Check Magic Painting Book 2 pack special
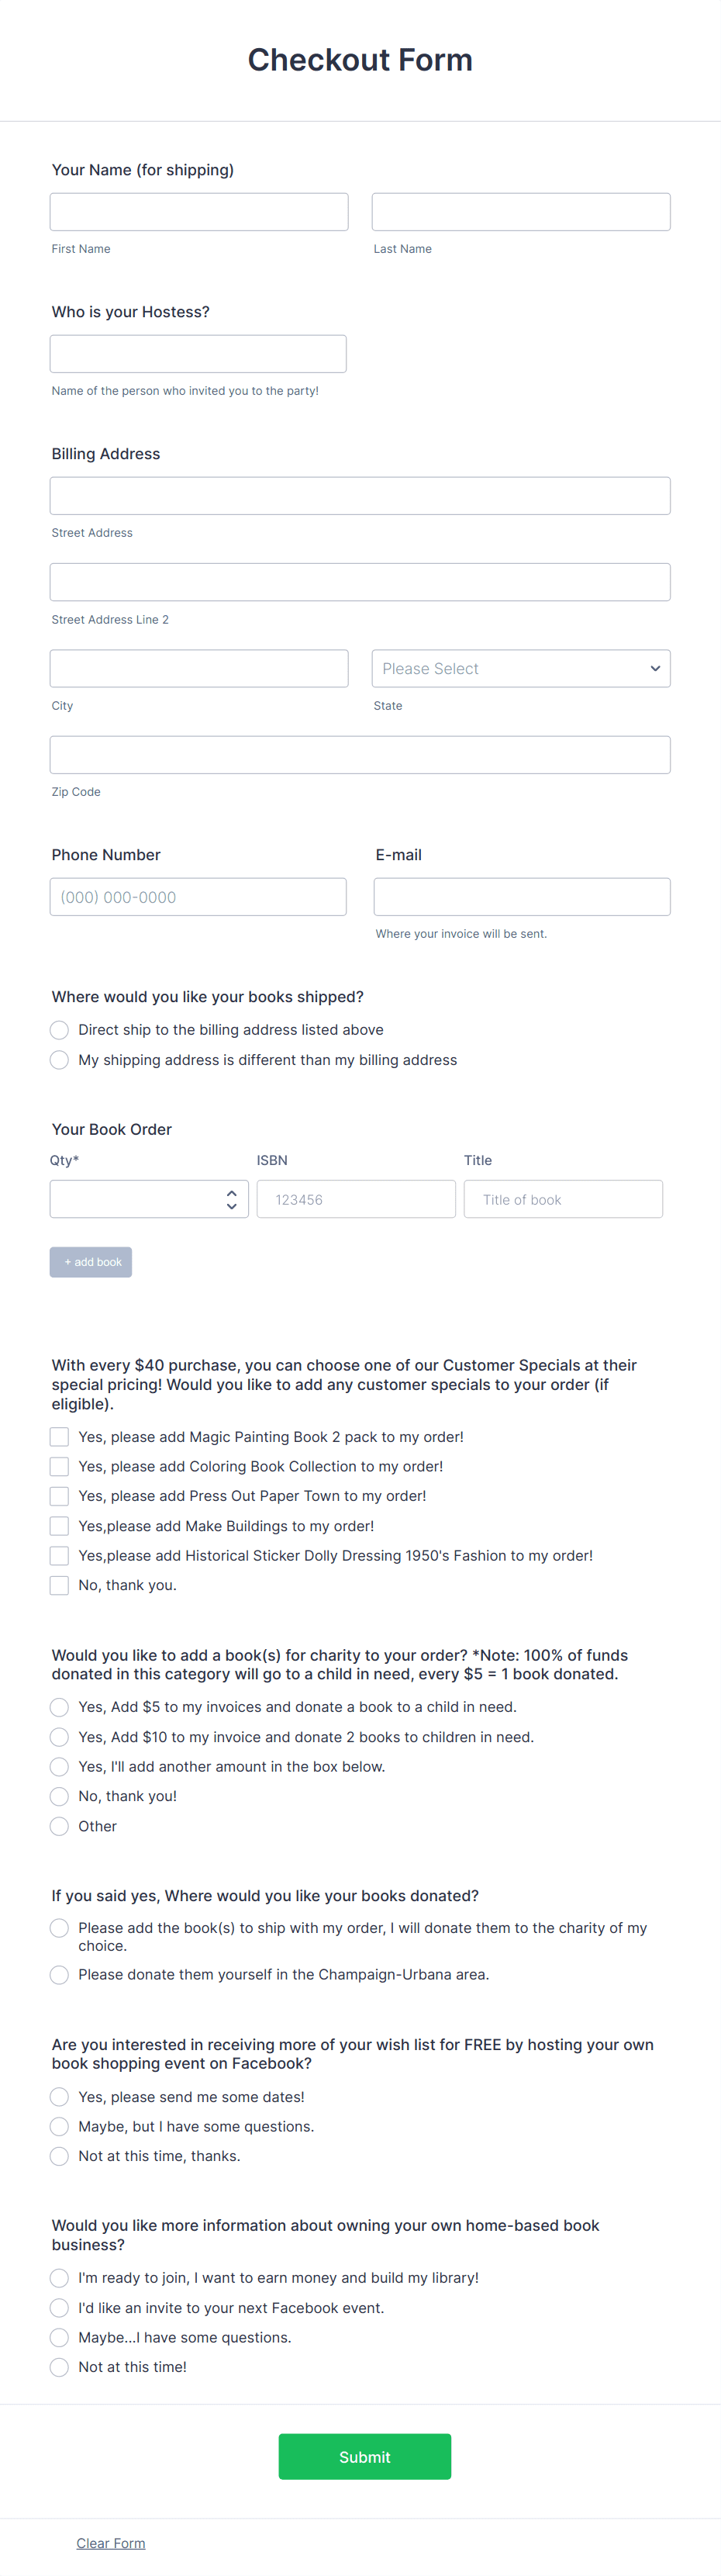721x2576 pixels. [59, 1436]
